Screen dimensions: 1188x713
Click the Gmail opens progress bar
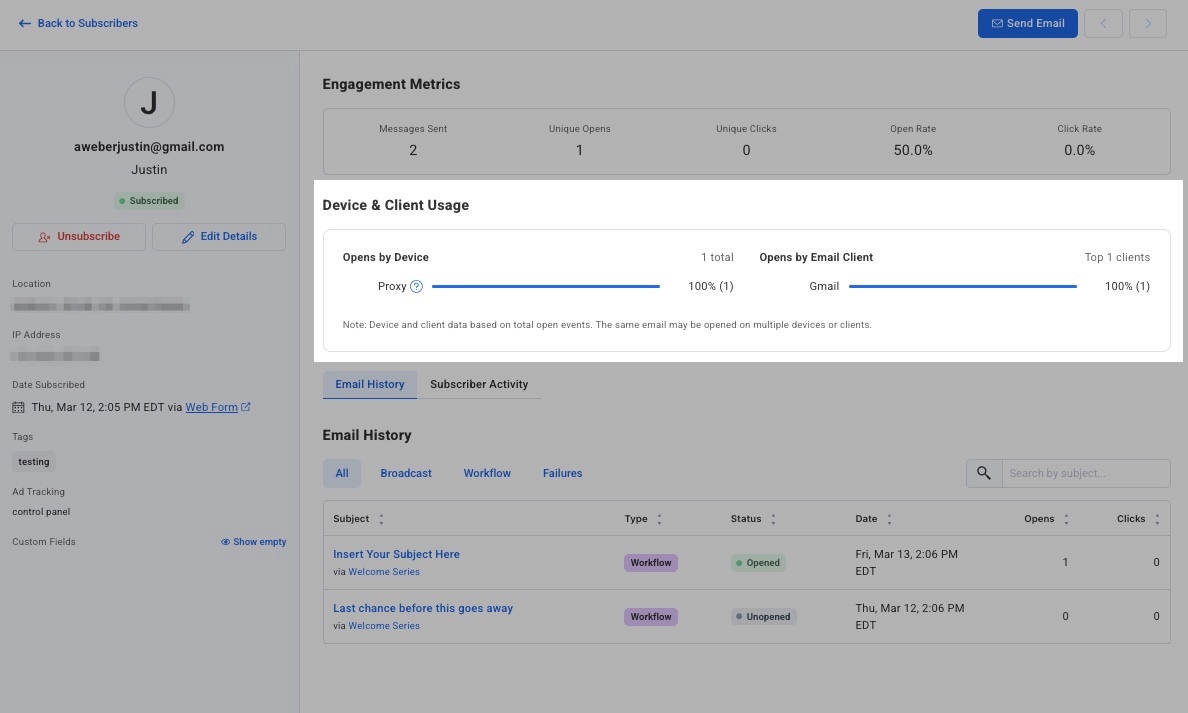coord(962,286)
